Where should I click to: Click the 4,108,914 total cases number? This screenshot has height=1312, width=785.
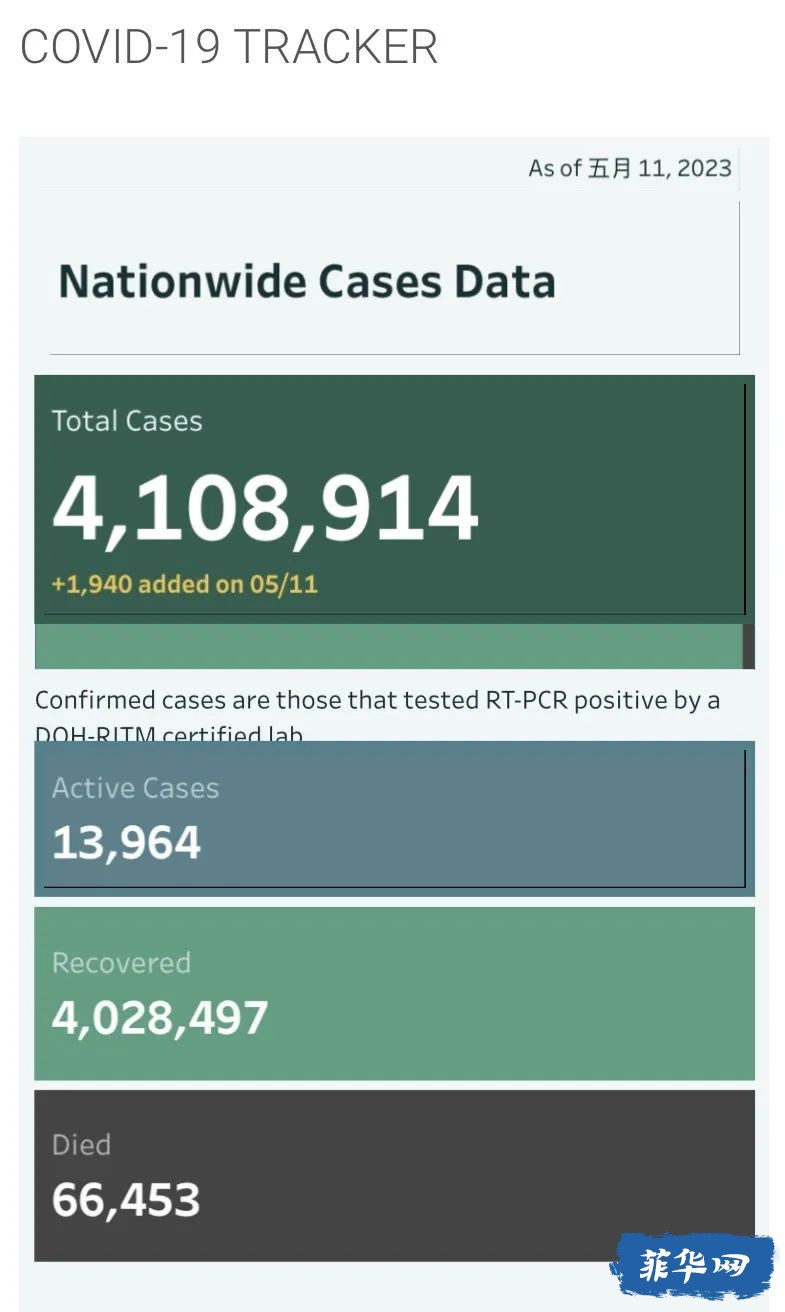coord(265,507)
